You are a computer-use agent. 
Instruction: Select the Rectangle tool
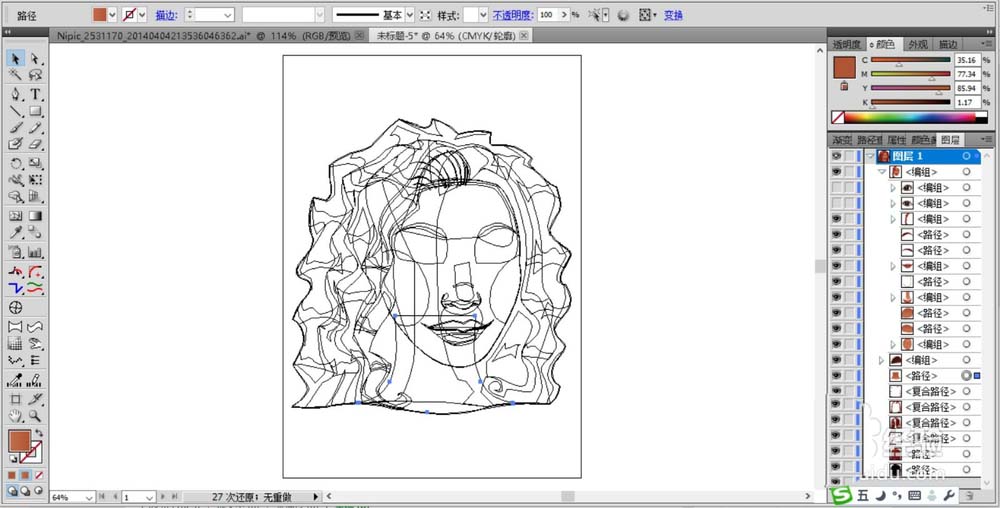click(x=36, y=112)
